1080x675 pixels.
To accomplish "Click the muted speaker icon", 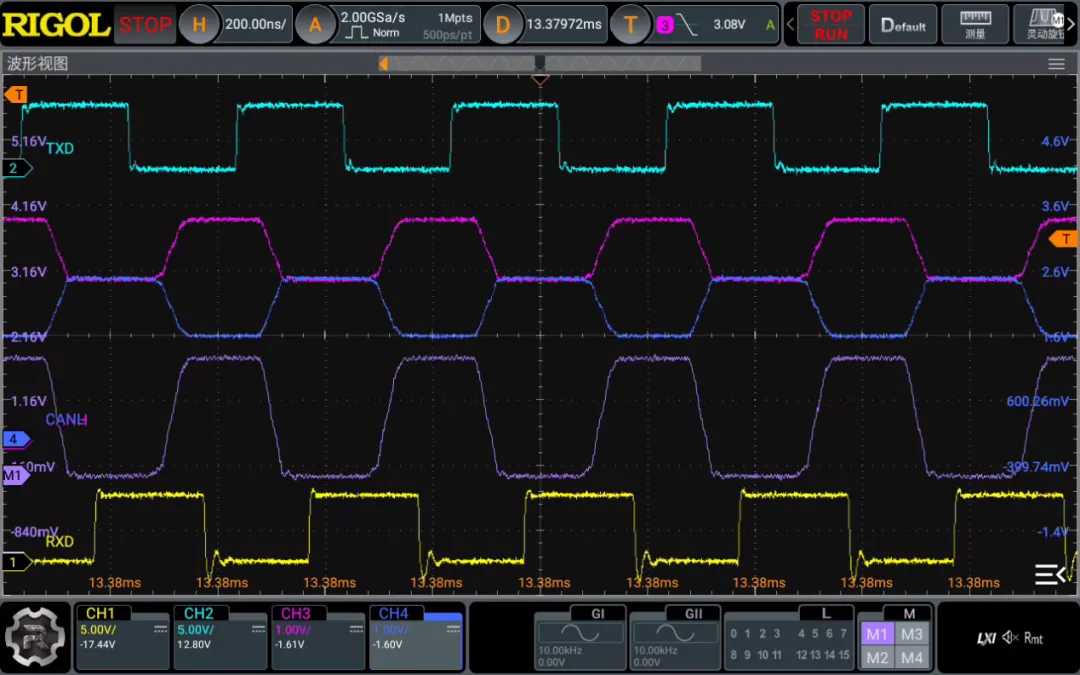I will [1011, 638].
